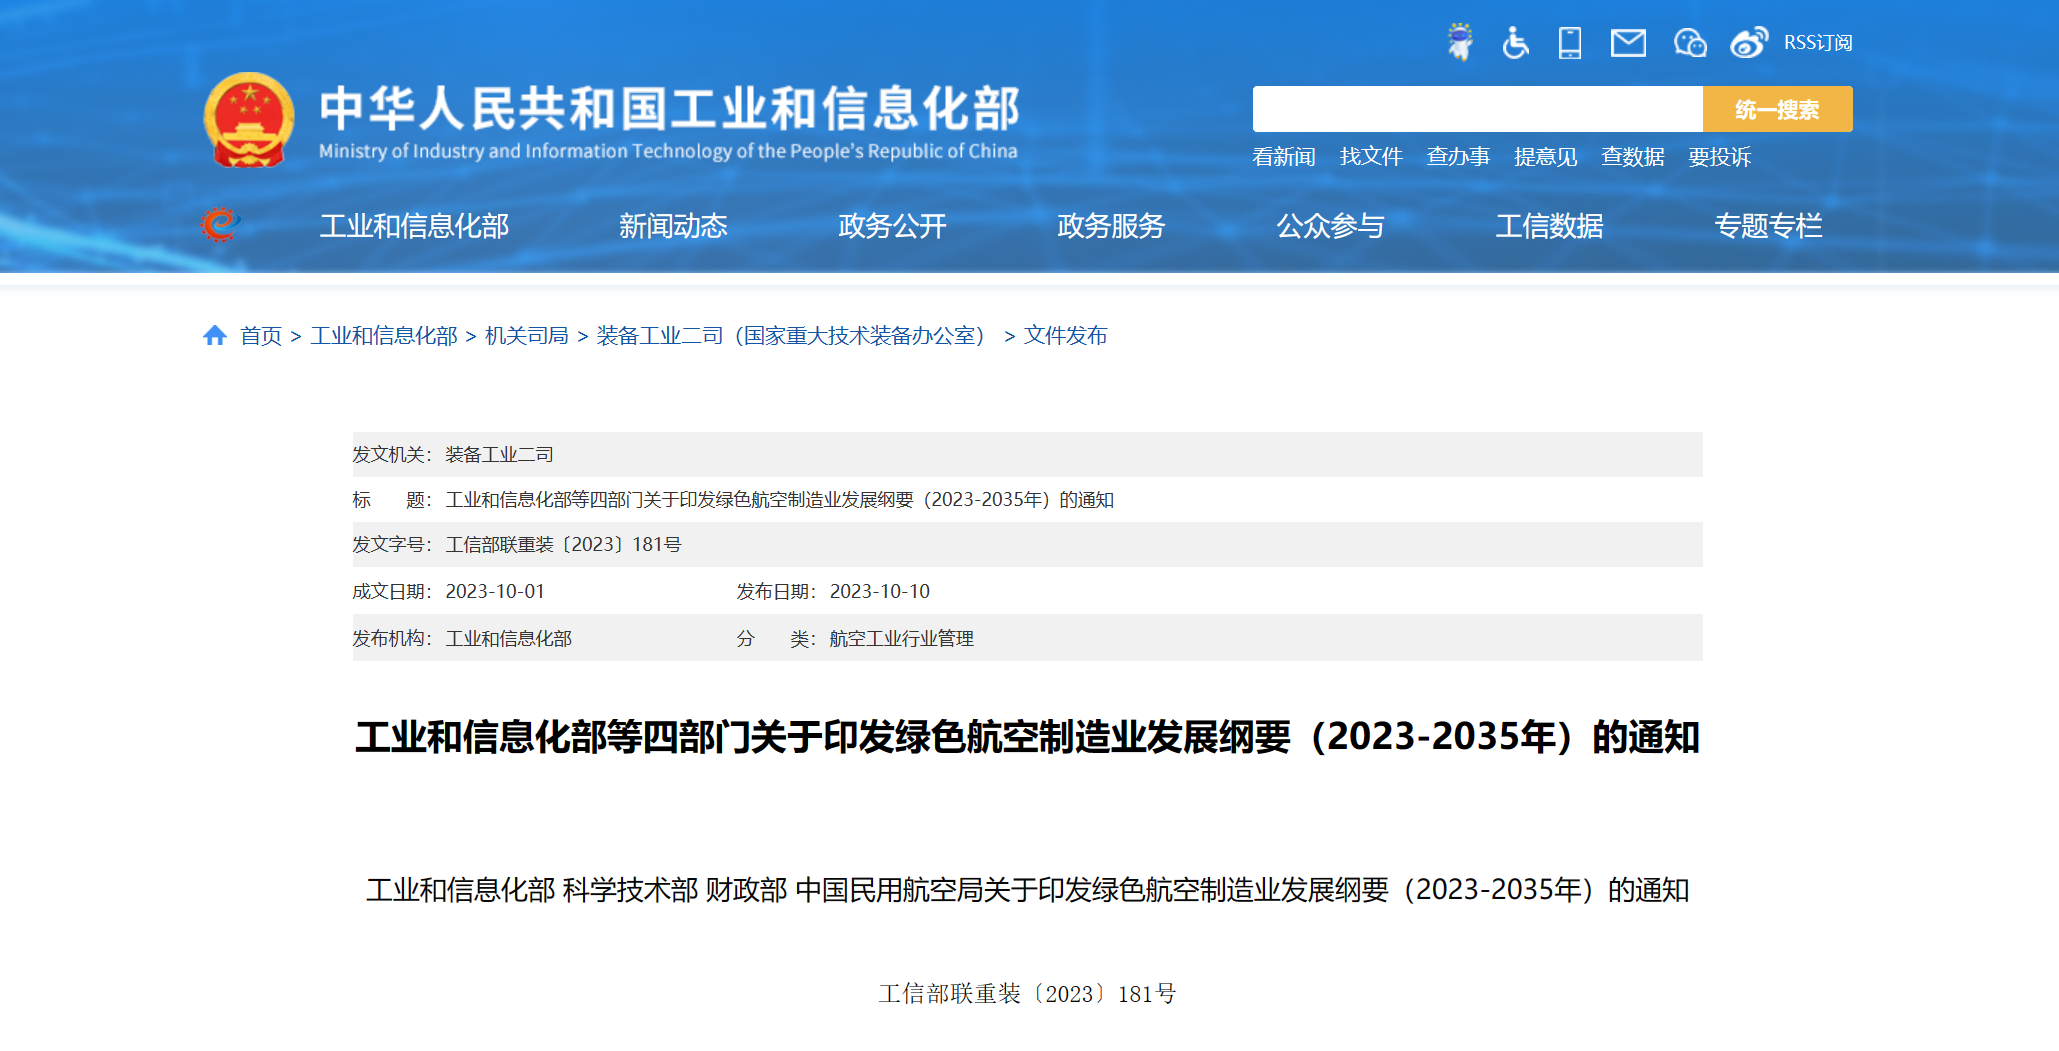The image size is (2059, 1051).
Task: Click the RSS订阅 link
Action: [x=1818, y=43]
